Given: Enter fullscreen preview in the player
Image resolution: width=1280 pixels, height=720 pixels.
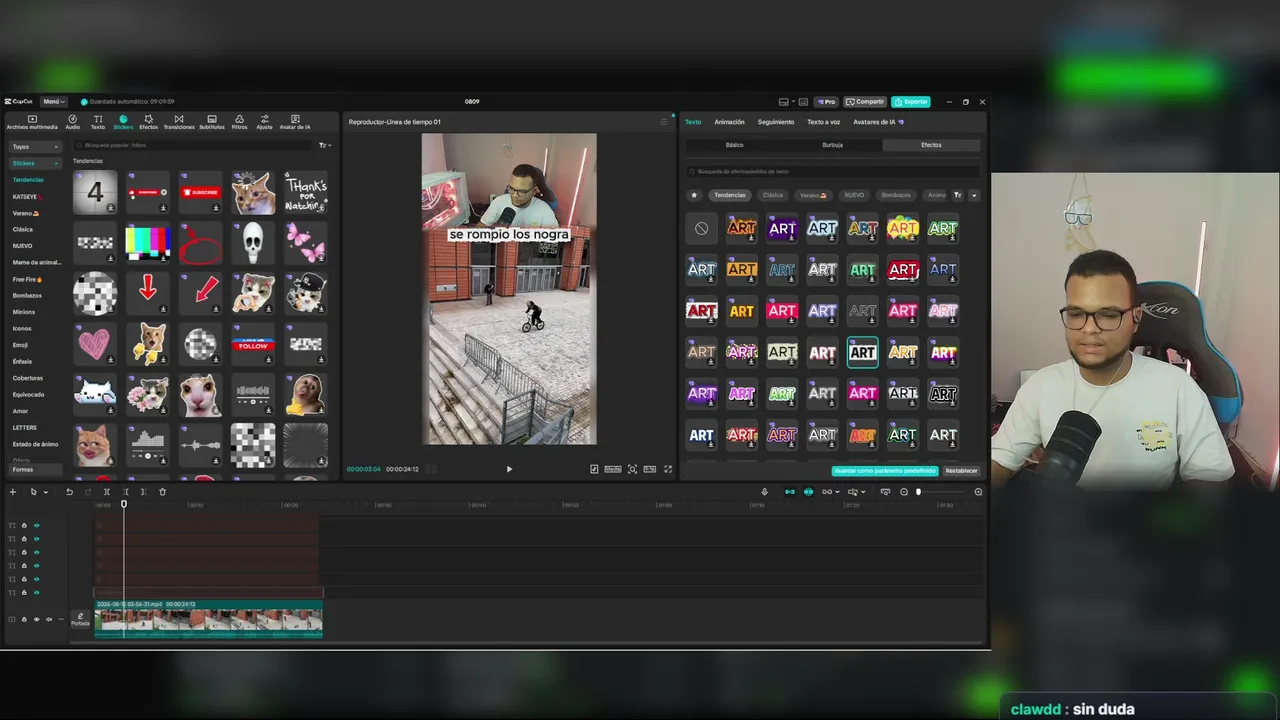Looking at the screenshot, I should point(668,469).
